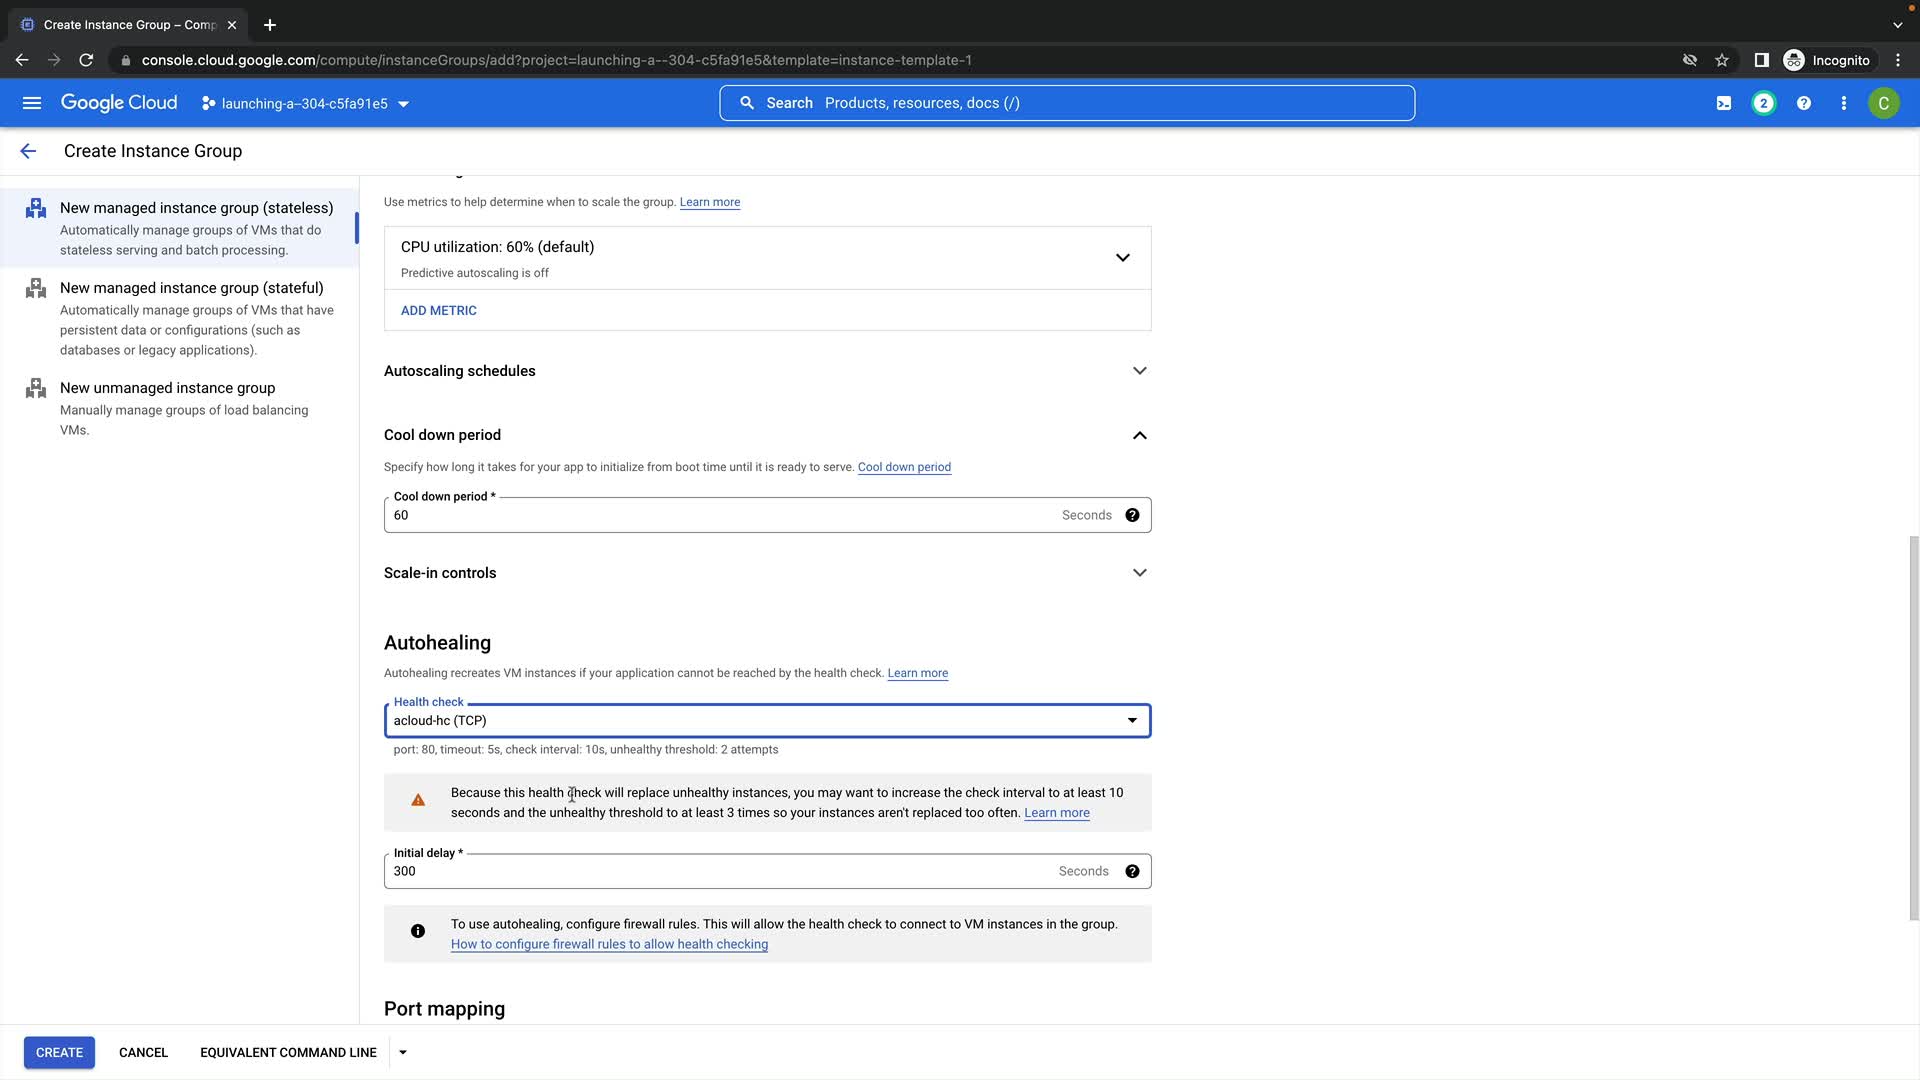Show help tooltip for Initial delay

click(1132, 871)
